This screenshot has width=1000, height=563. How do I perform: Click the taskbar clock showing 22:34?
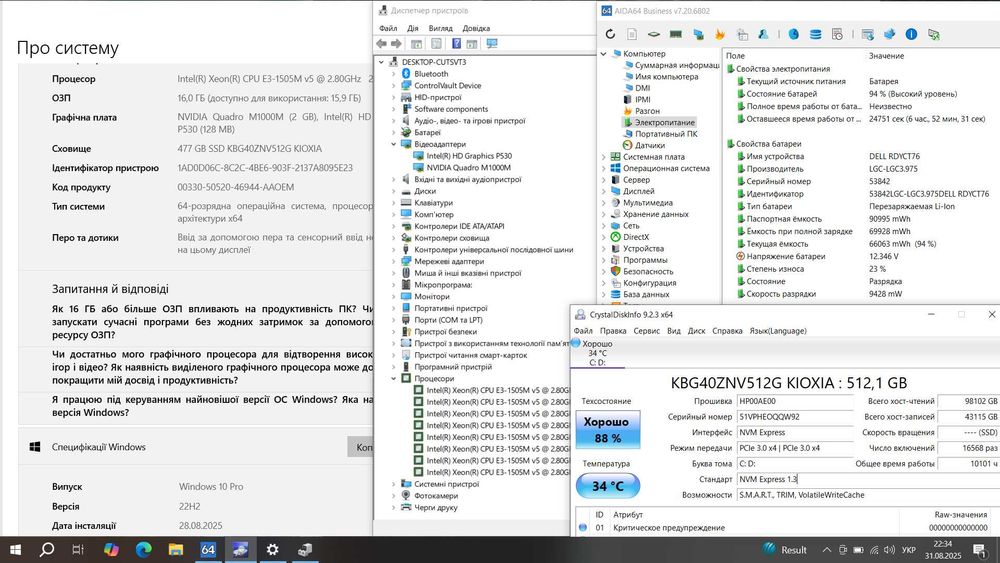point(943,550)
